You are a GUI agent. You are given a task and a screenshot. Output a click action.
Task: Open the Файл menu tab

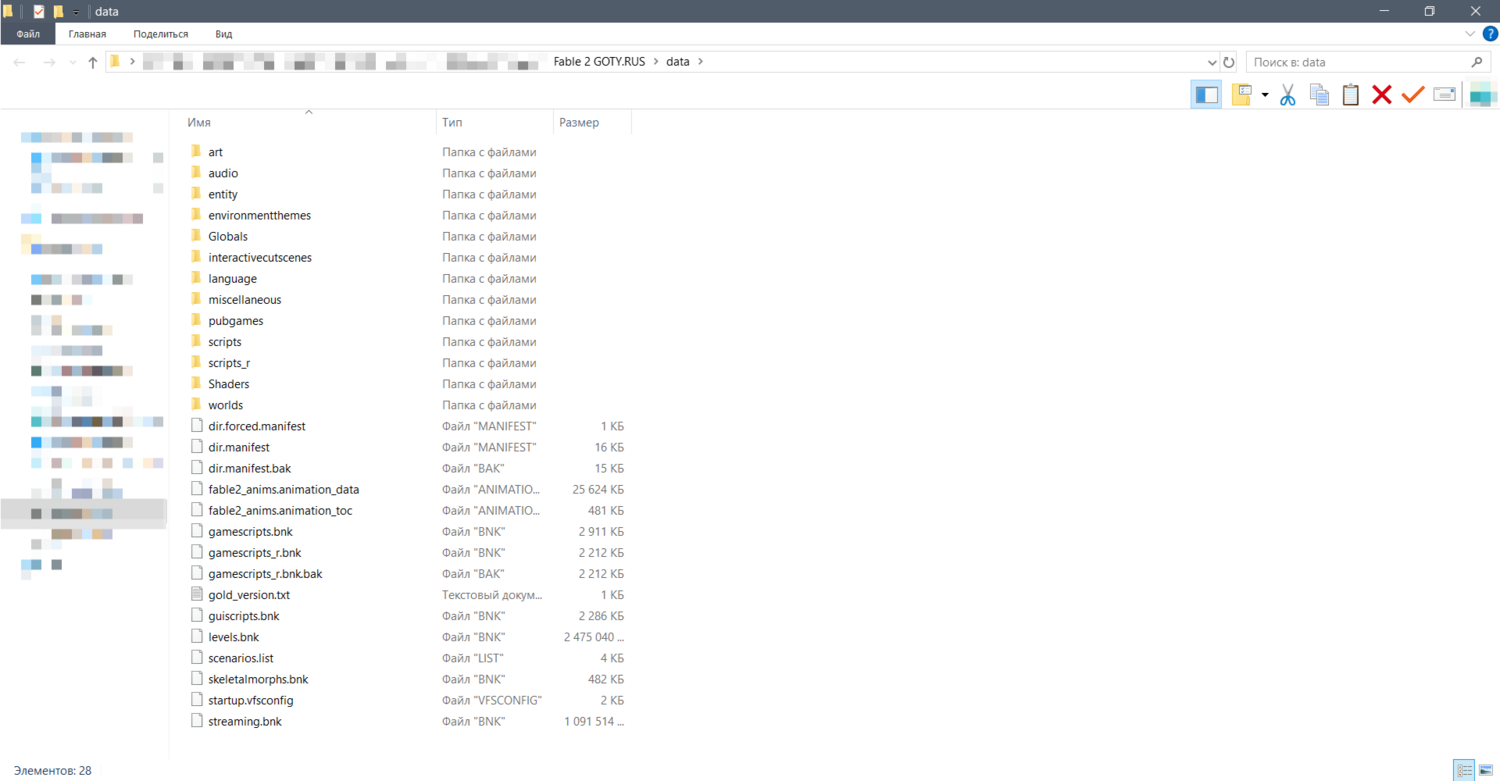click(28, 34)
